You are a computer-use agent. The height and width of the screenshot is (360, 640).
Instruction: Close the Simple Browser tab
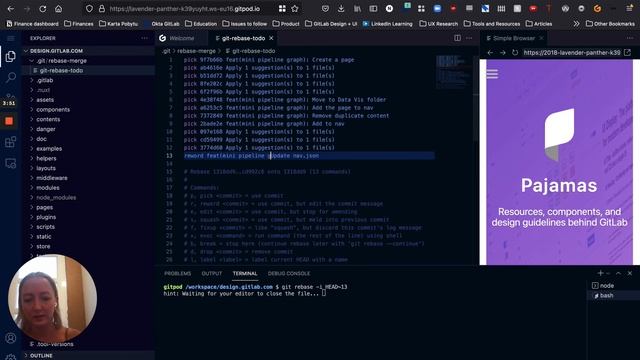pos(541,38)
